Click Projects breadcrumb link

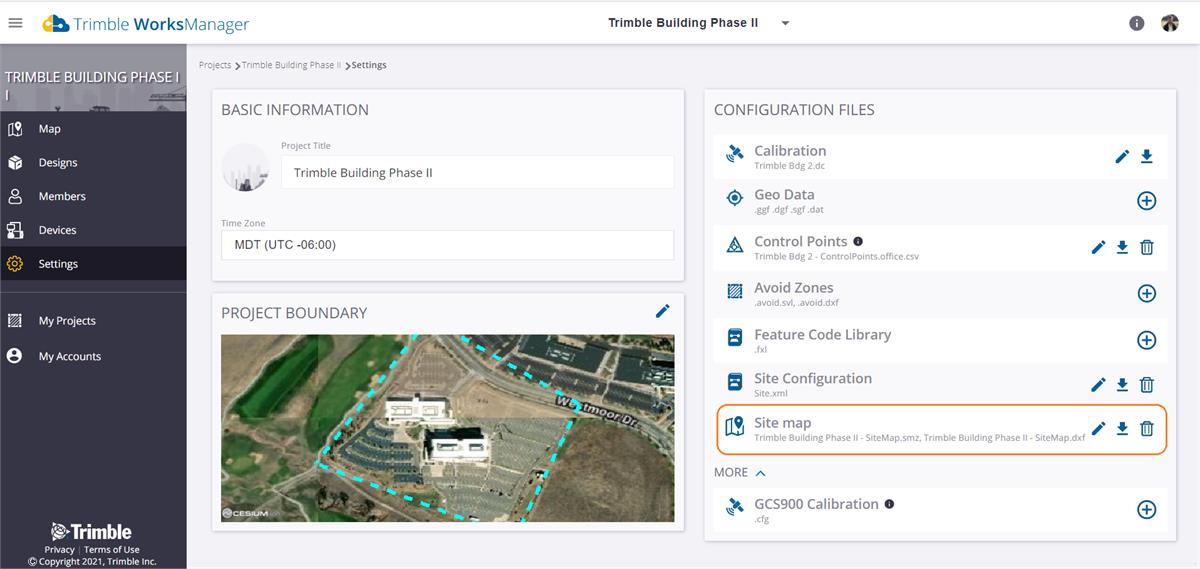pyautogui.click(x=215, y=65)
